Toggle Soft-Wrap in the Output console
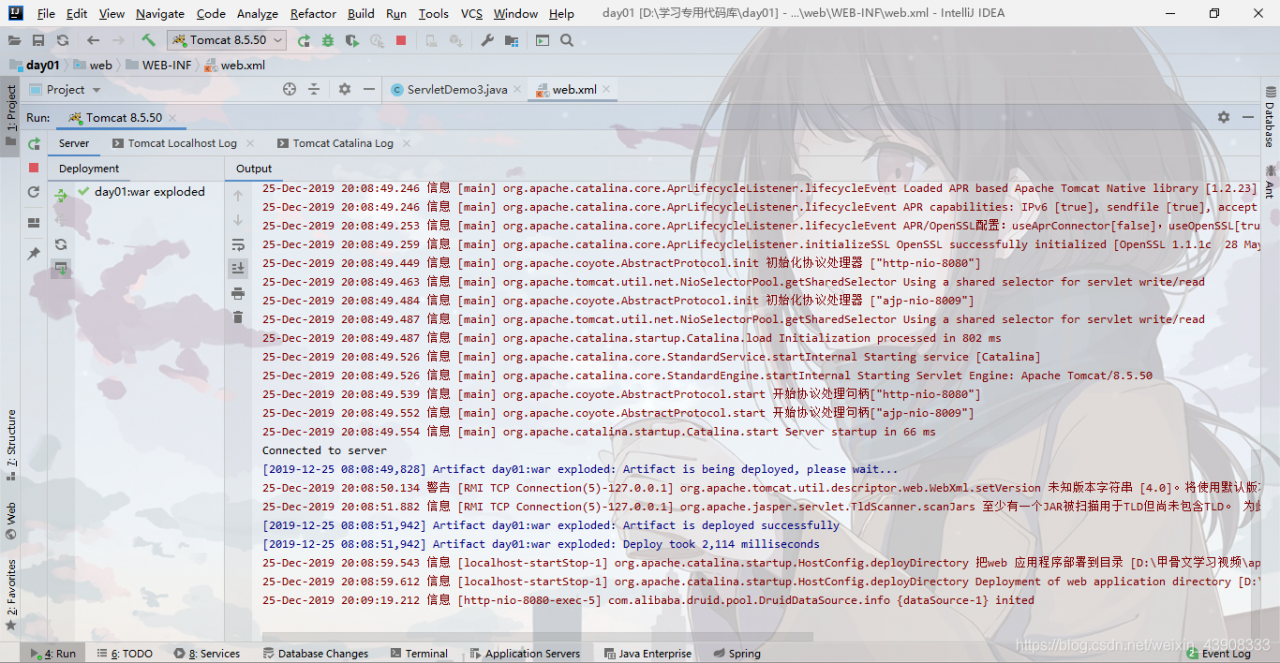Viewport: 1280px width, 663px height. pyautogui.click(x=238, y=244)
